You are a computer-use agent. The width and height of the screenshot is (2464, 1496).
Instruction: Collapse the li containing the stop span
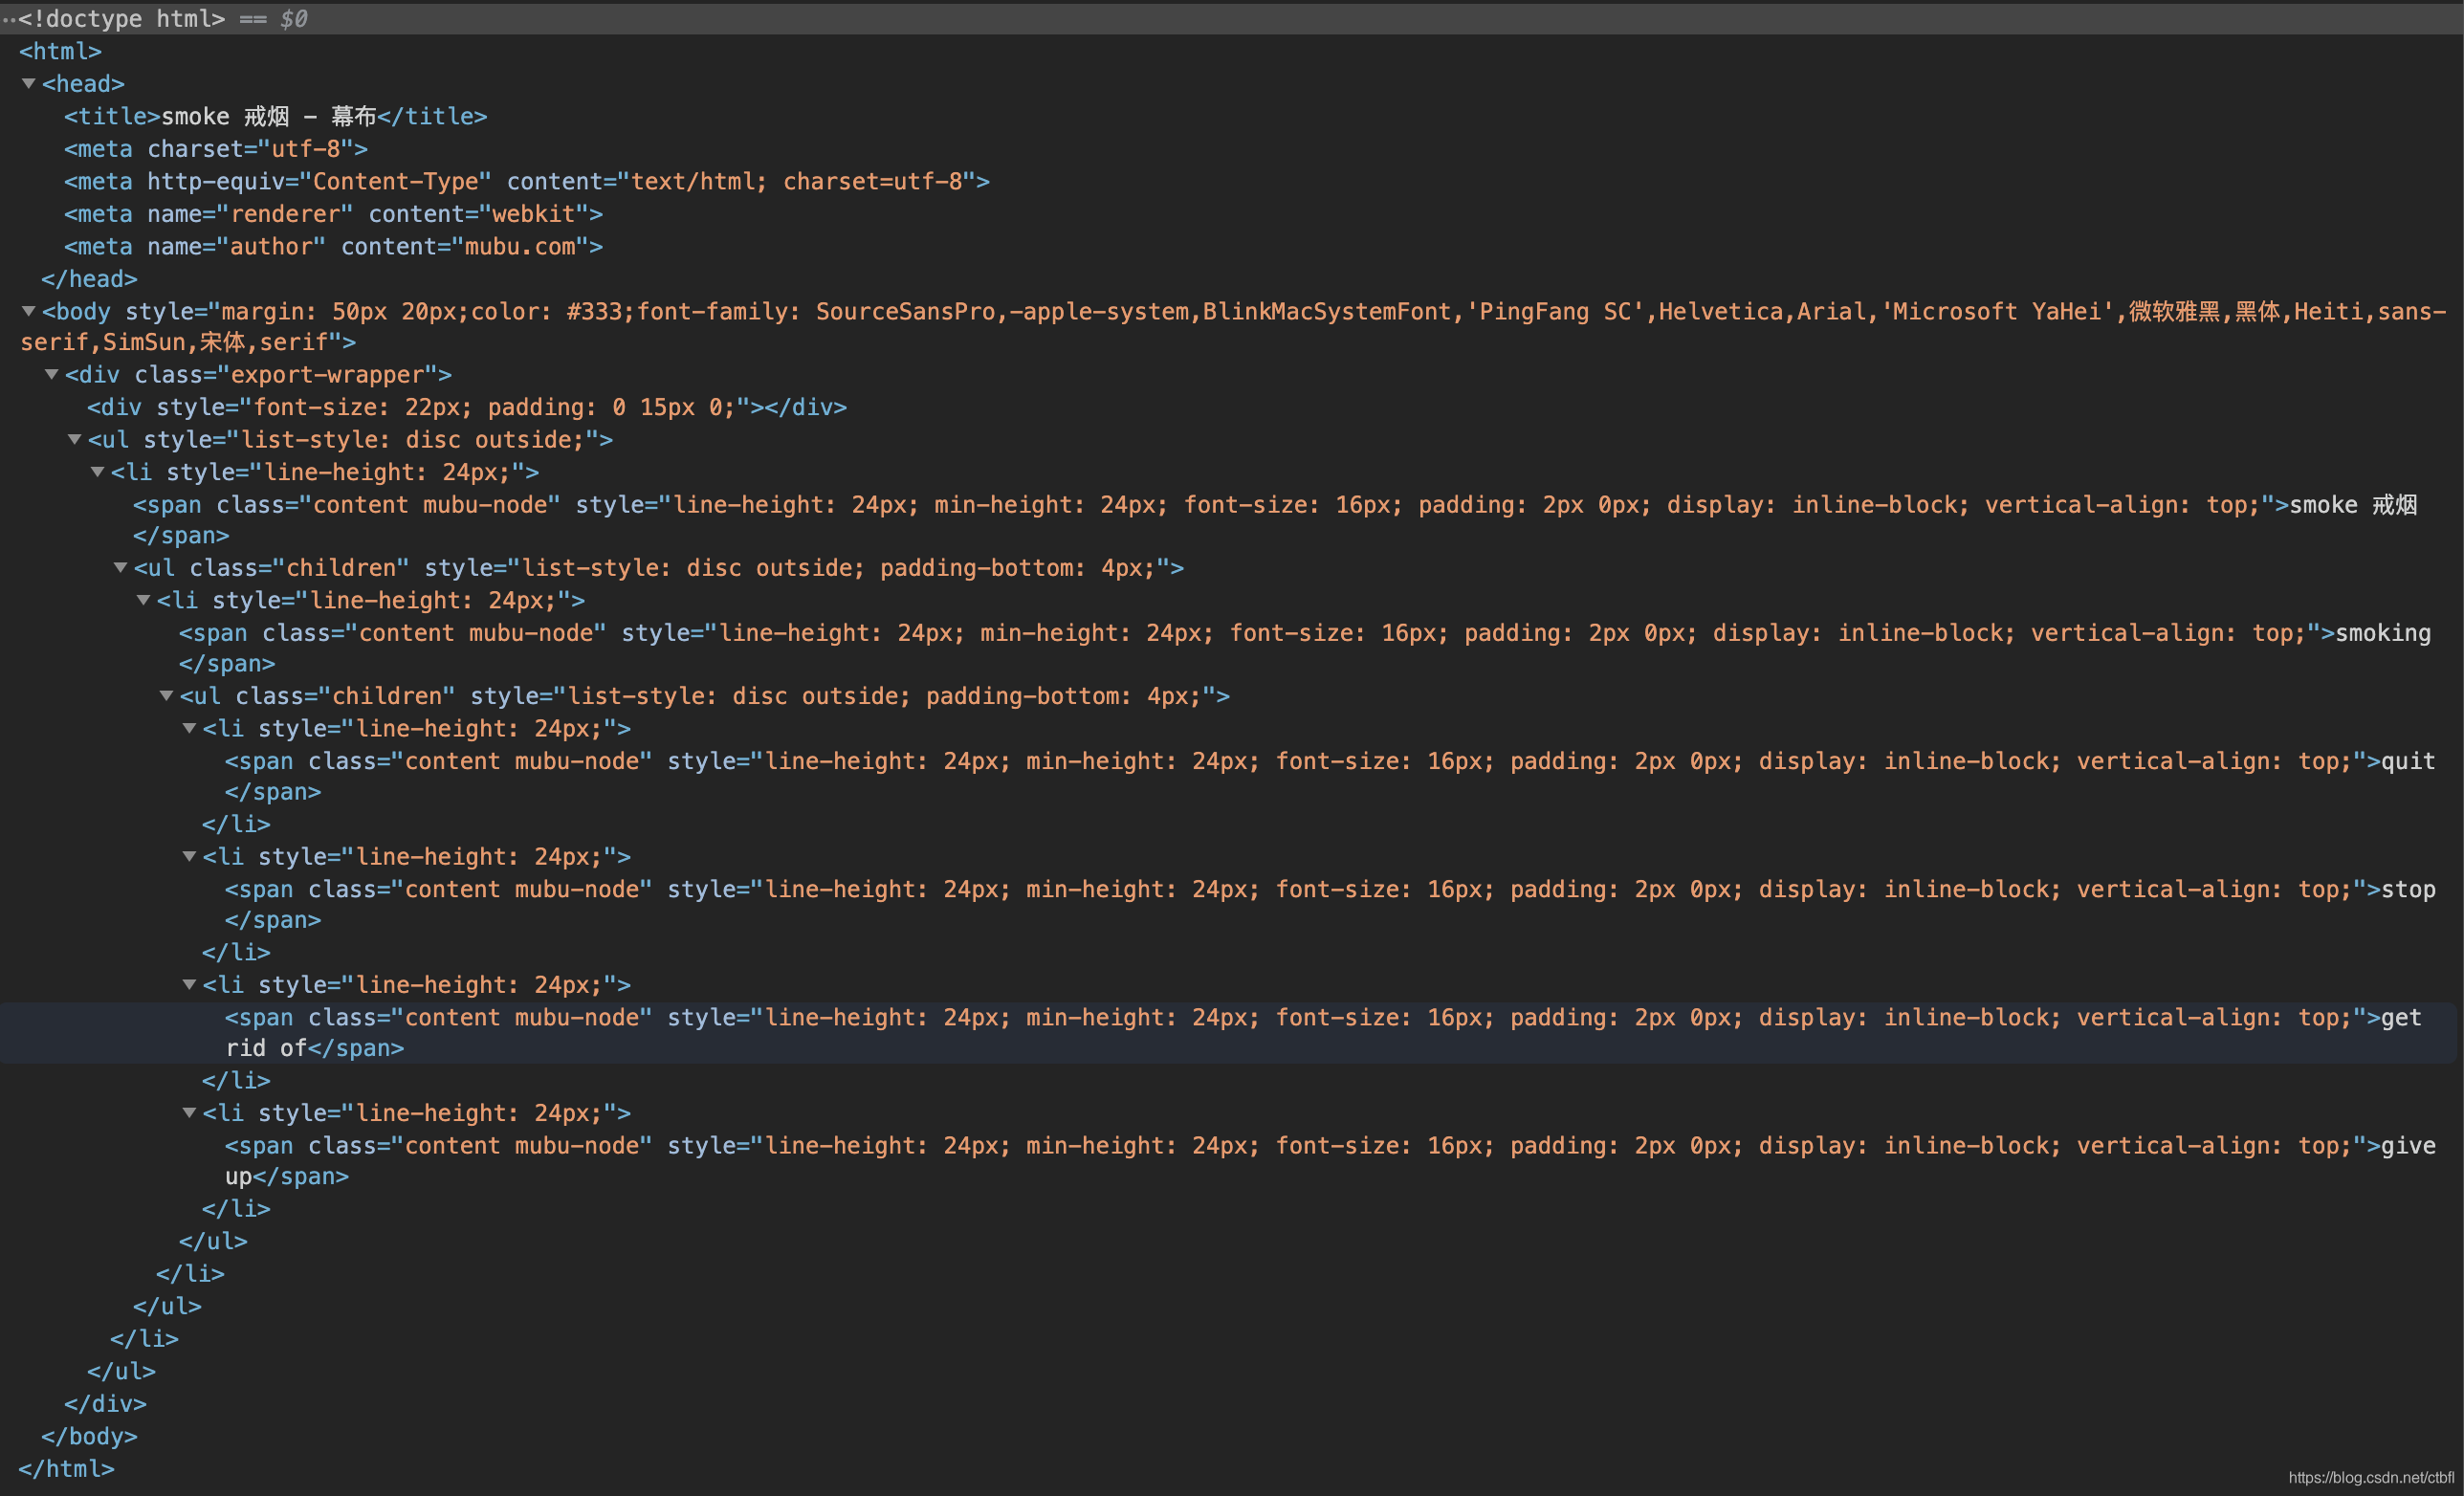(190, 857)
